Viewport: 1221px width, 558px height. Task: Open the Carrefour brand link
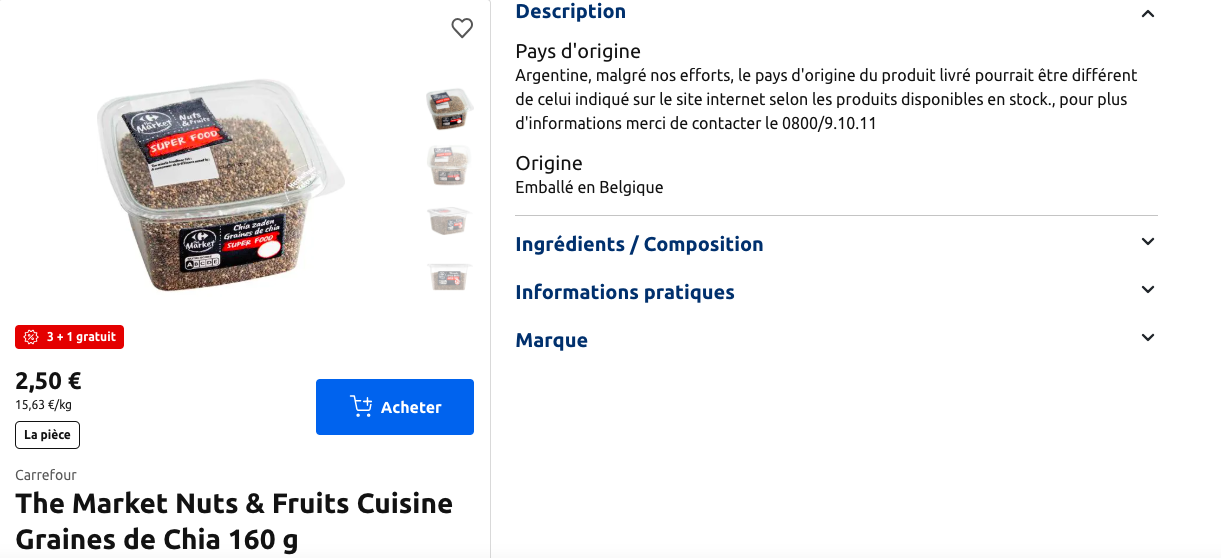[x=46, y=475]
